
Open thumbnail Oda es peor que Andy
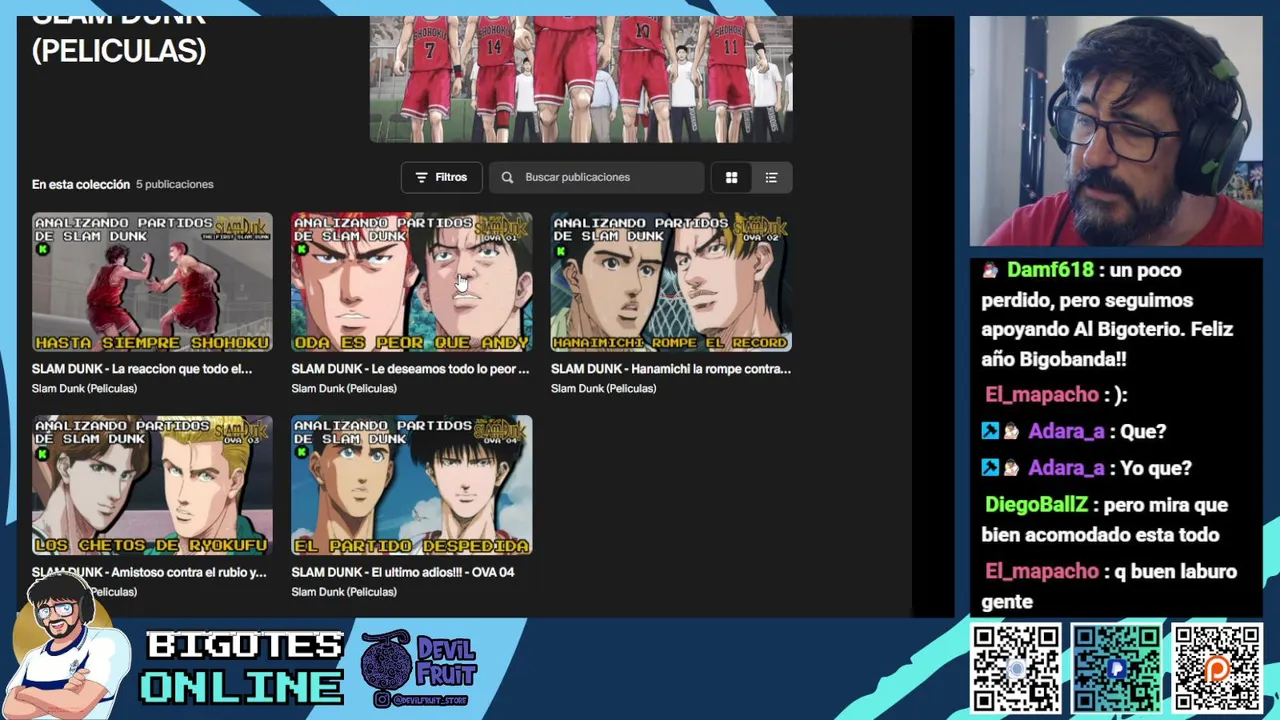411,282
